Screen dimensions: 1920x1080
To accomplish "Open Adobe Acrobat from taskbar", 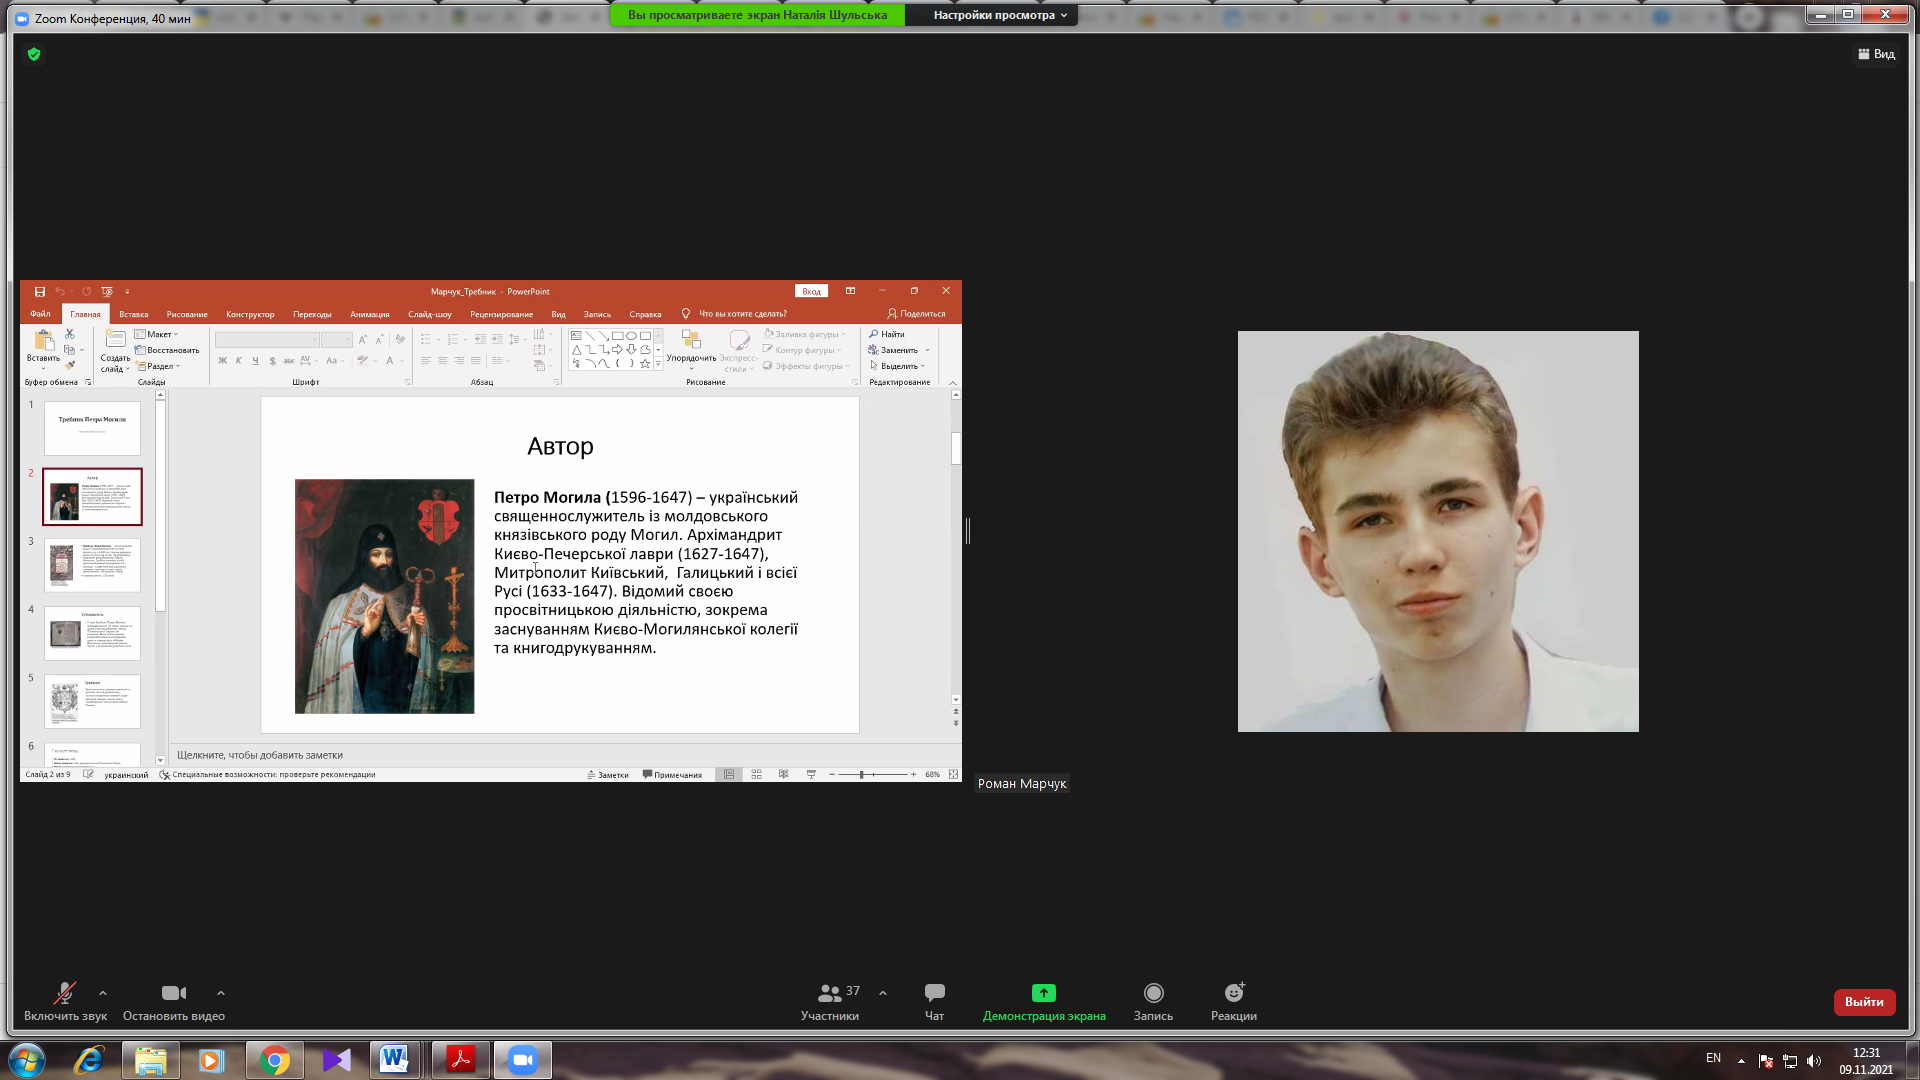I will [461, 1060].
